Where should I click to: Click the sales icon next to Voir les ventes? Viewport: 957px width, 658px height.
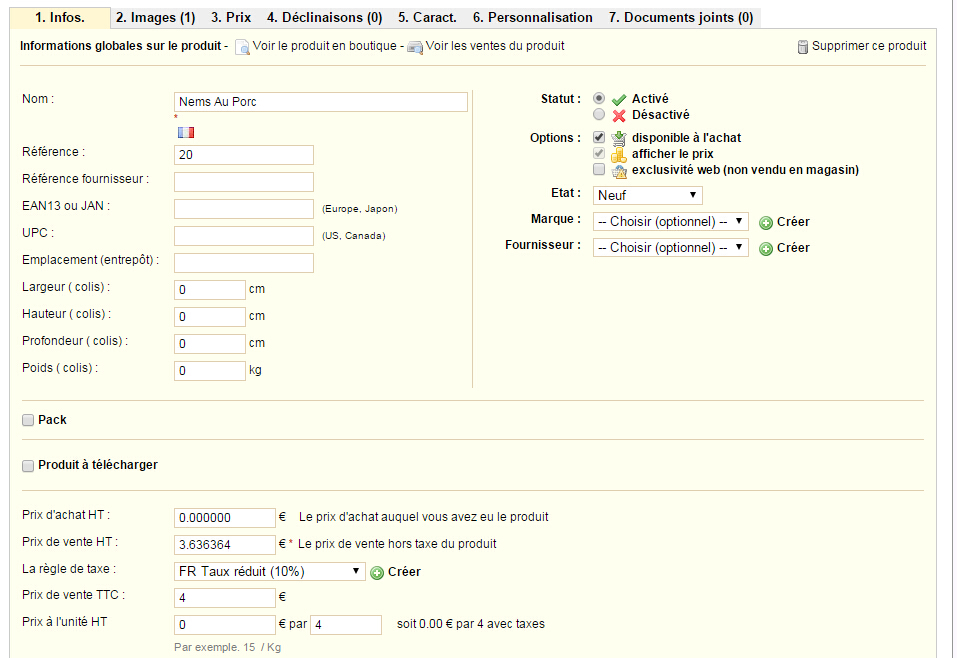pos(415,48)
